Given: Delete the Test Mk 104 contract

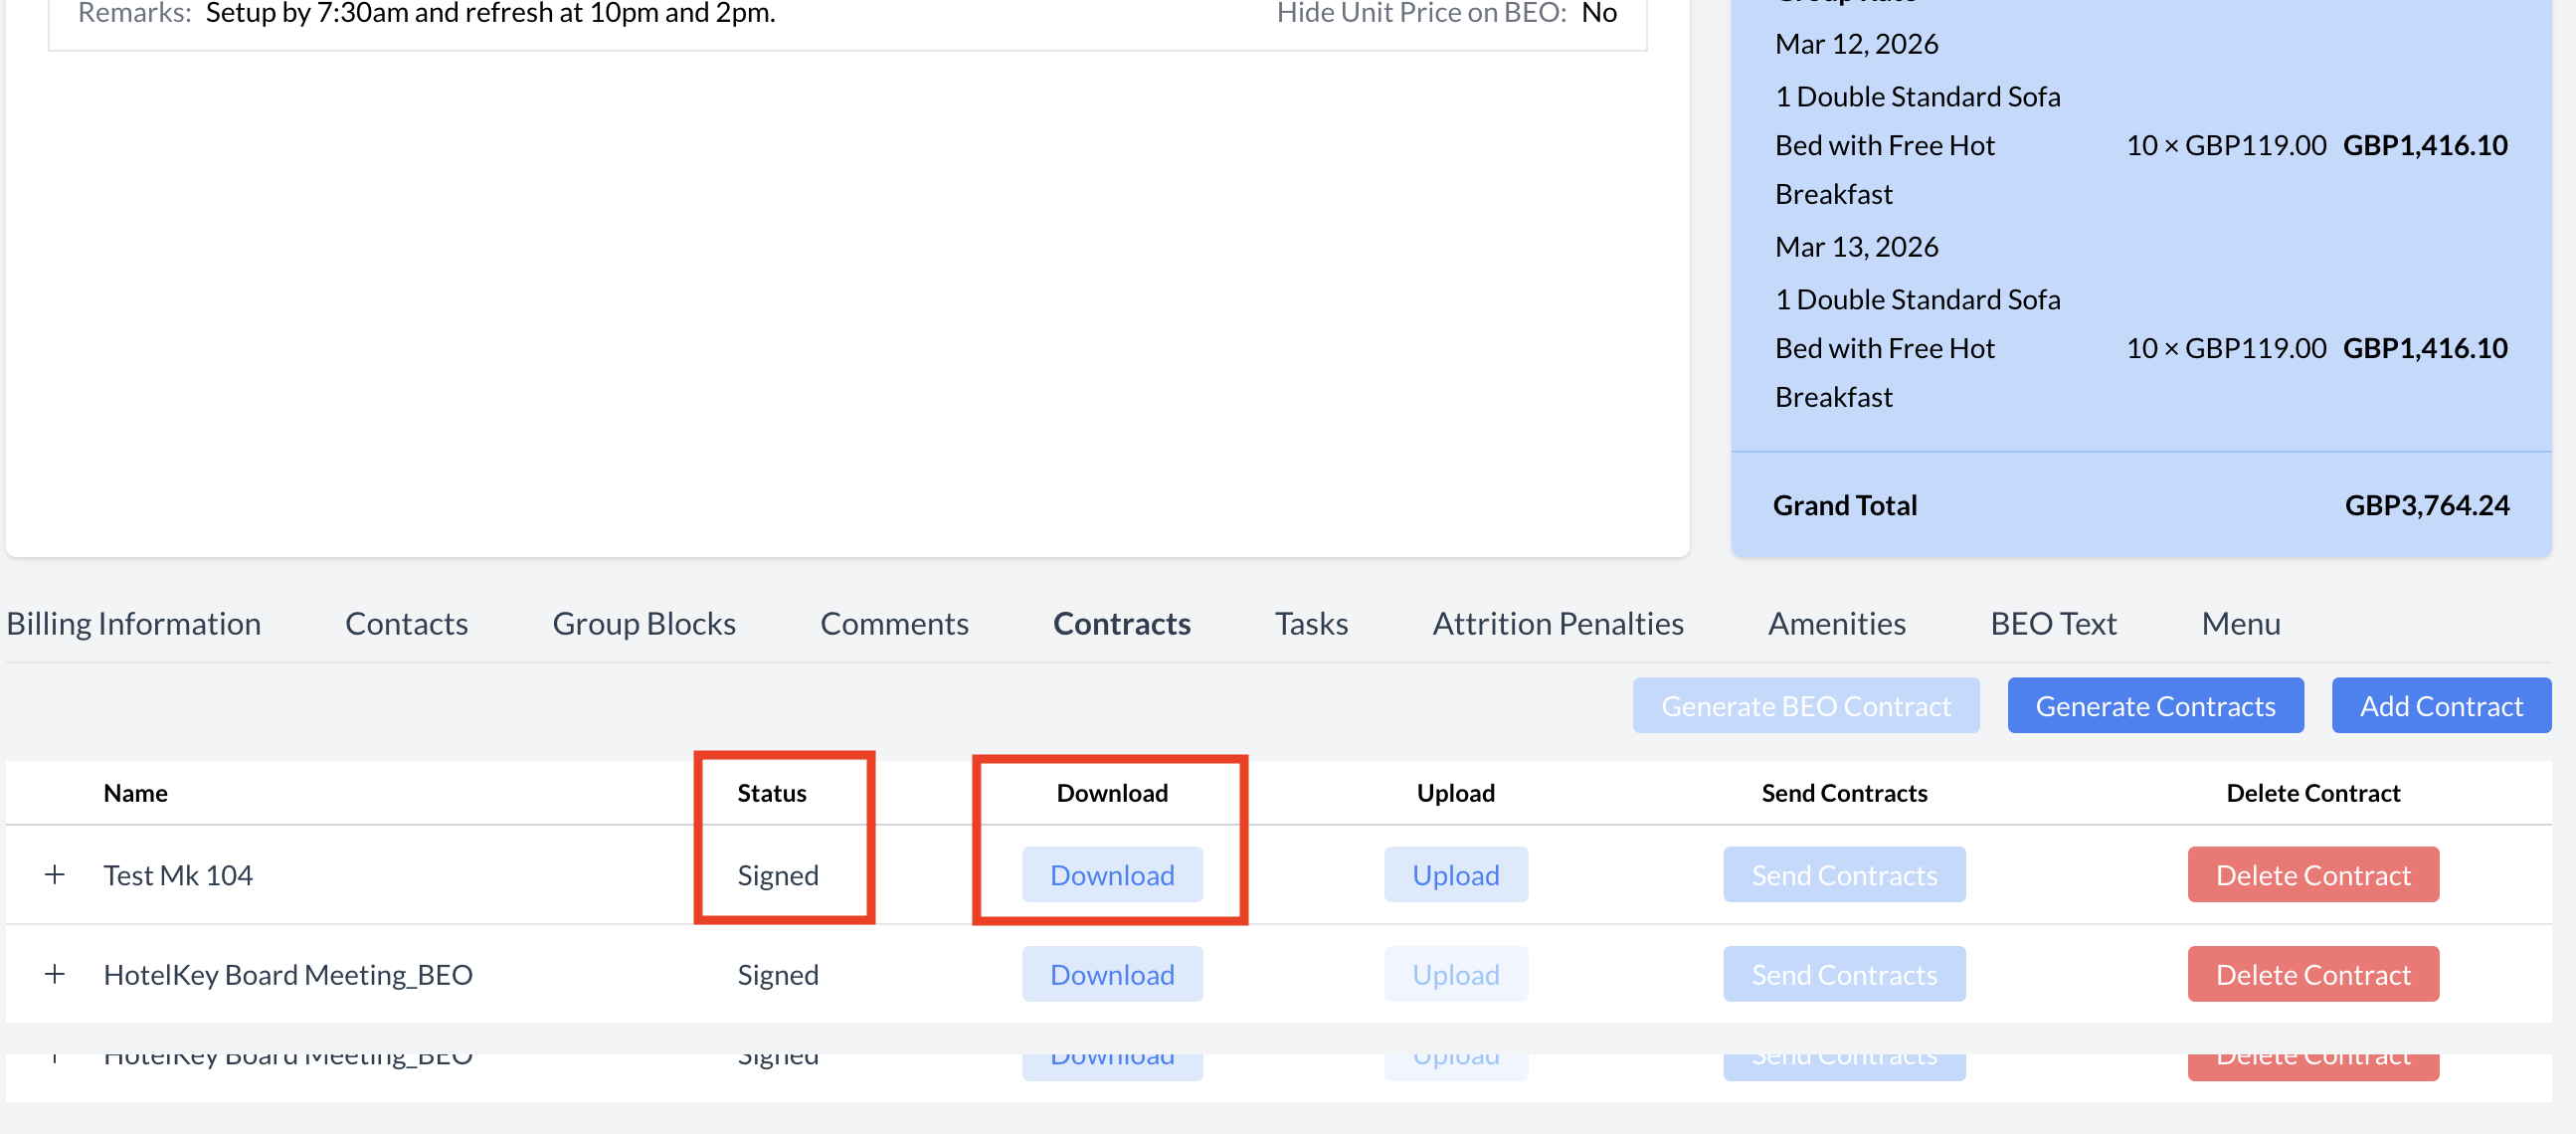Looking at the screenshot, I should pos(2312,875).
